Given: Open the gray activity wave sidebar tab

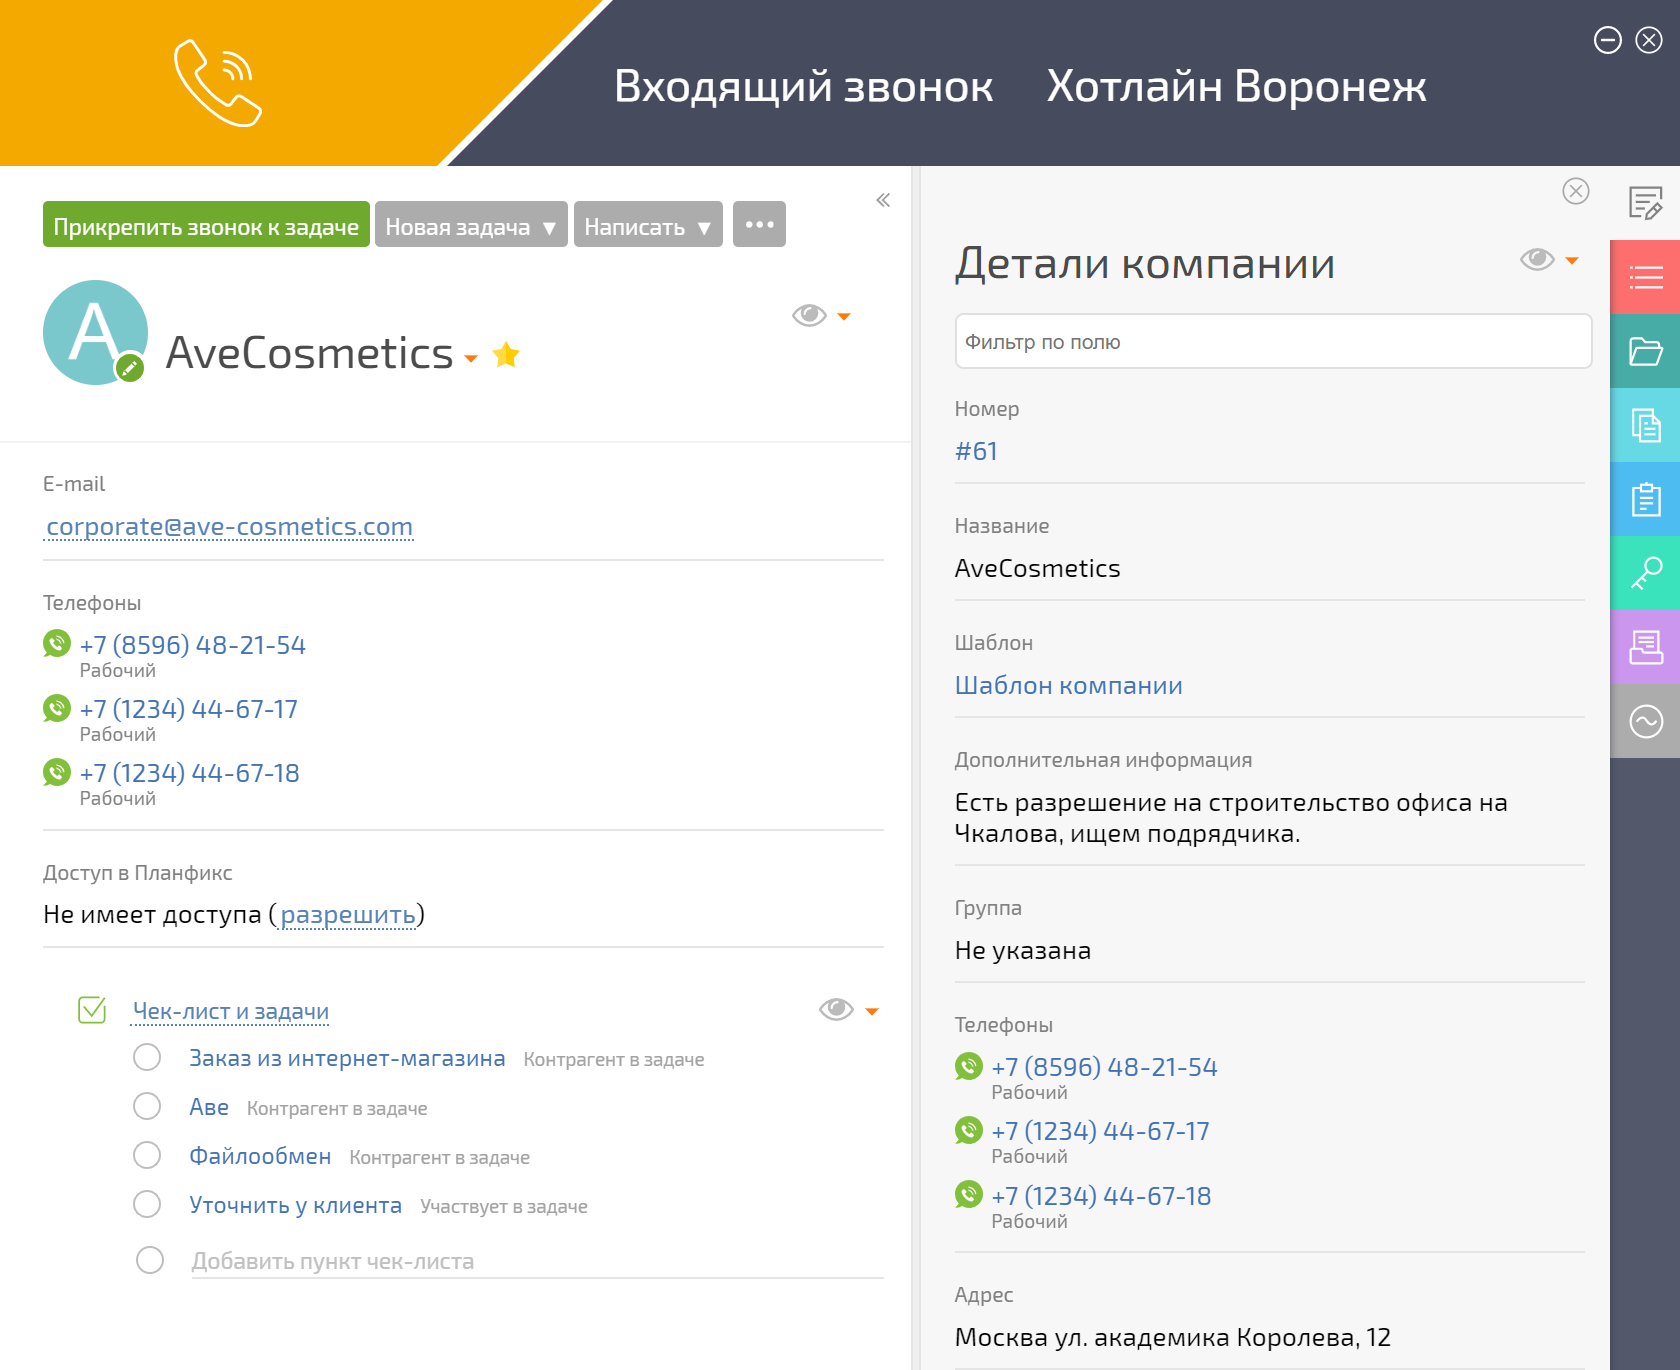Looking at the screenshot, I should [x=1645, y=721].
